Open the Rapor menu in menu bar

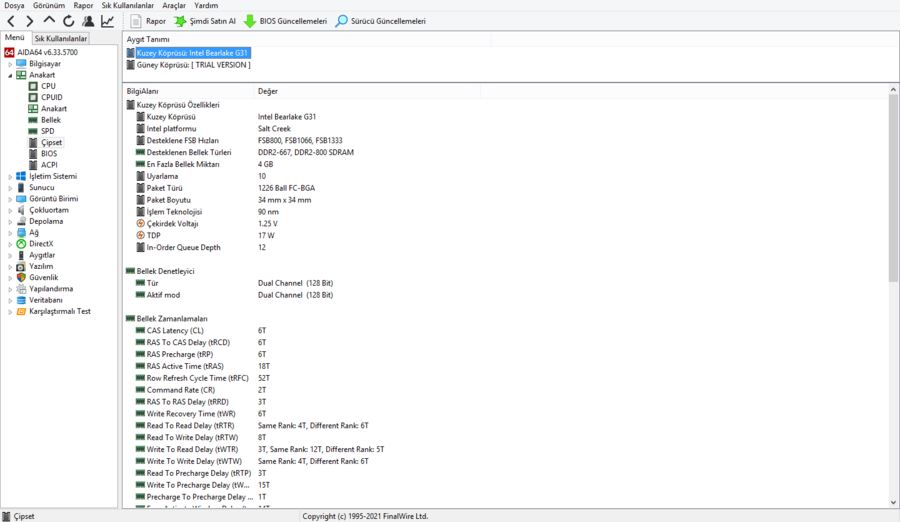point(83,5)
